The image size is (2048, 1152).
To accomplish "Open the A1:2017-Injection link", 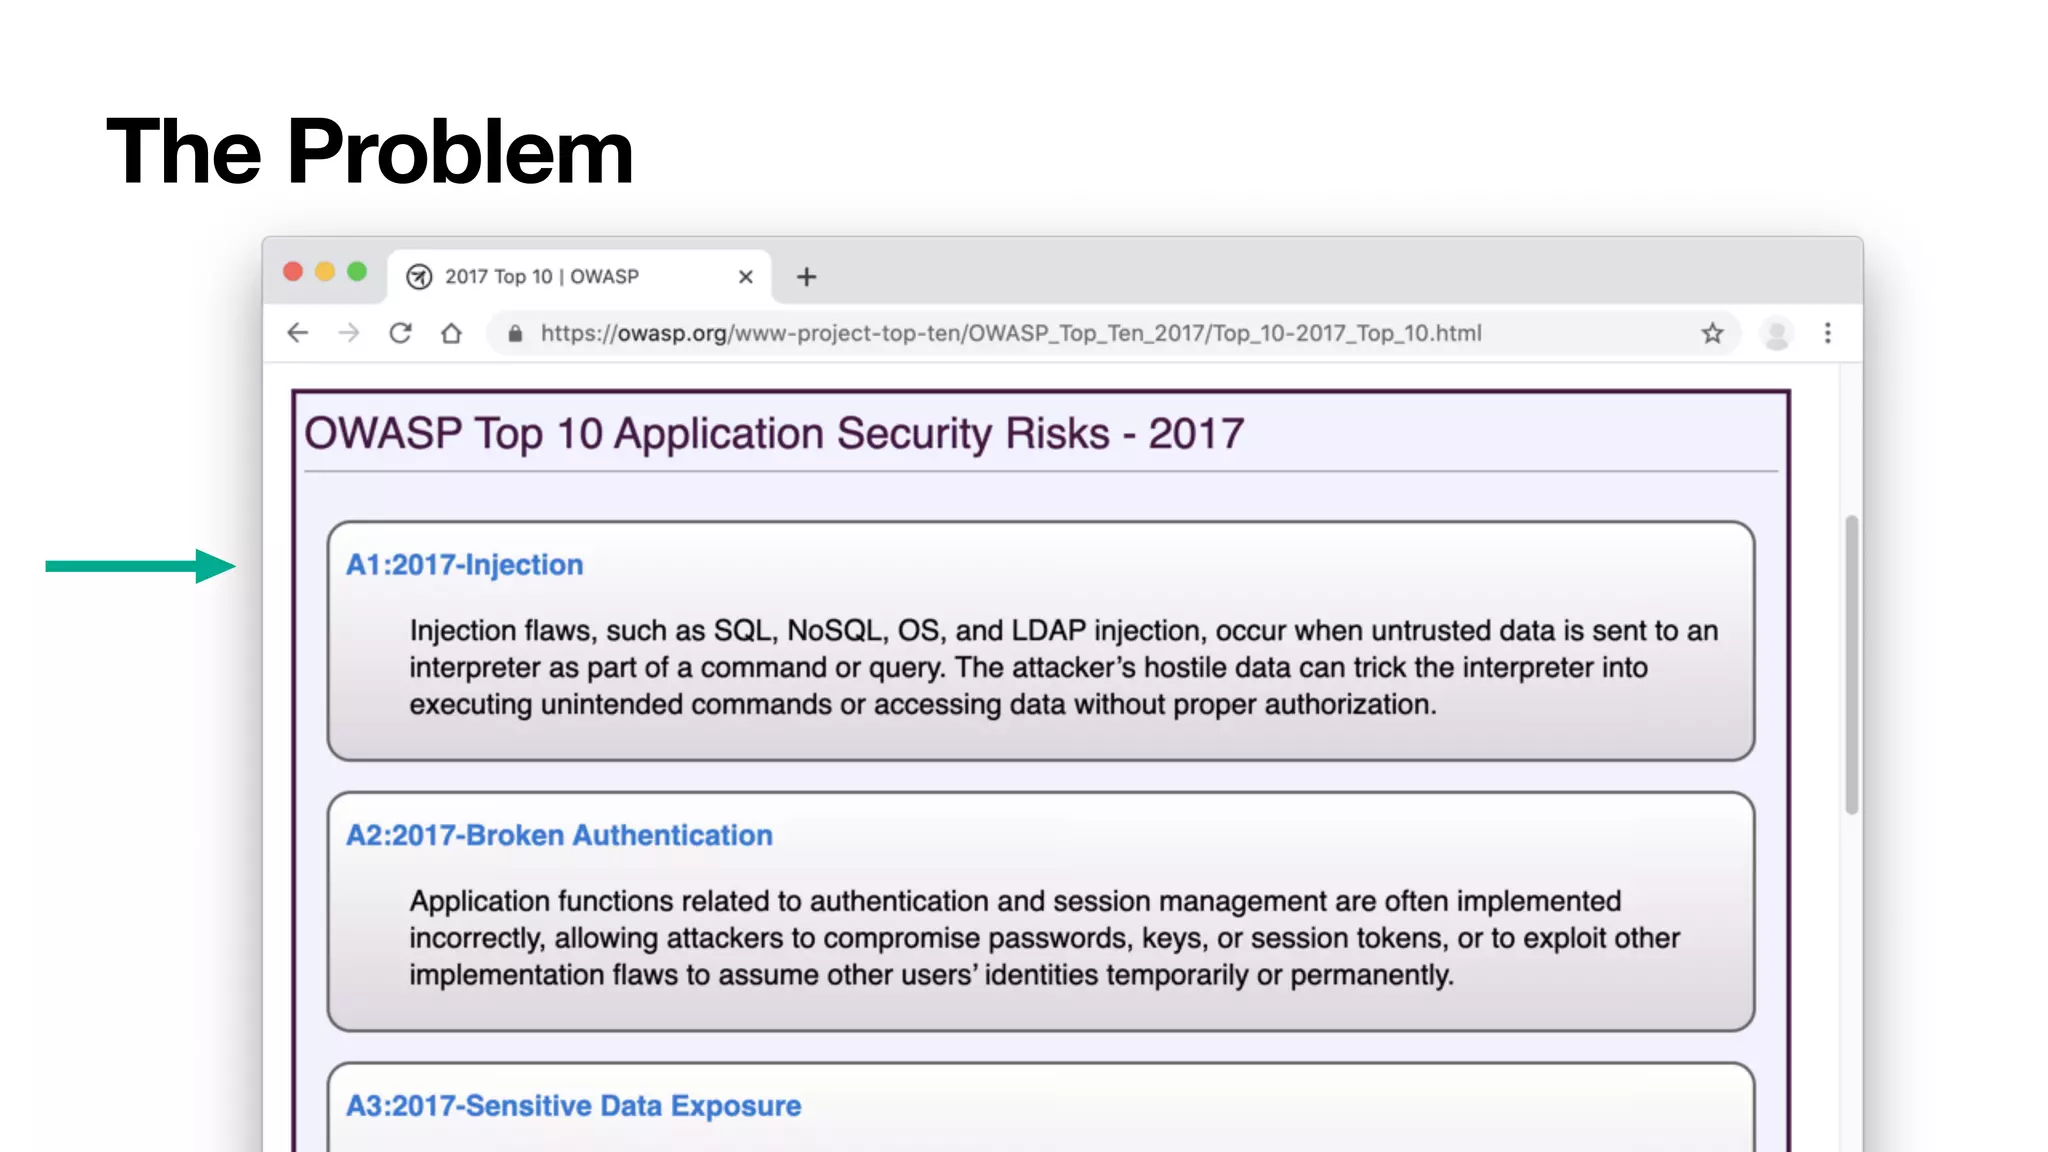I will pos(464,565).
